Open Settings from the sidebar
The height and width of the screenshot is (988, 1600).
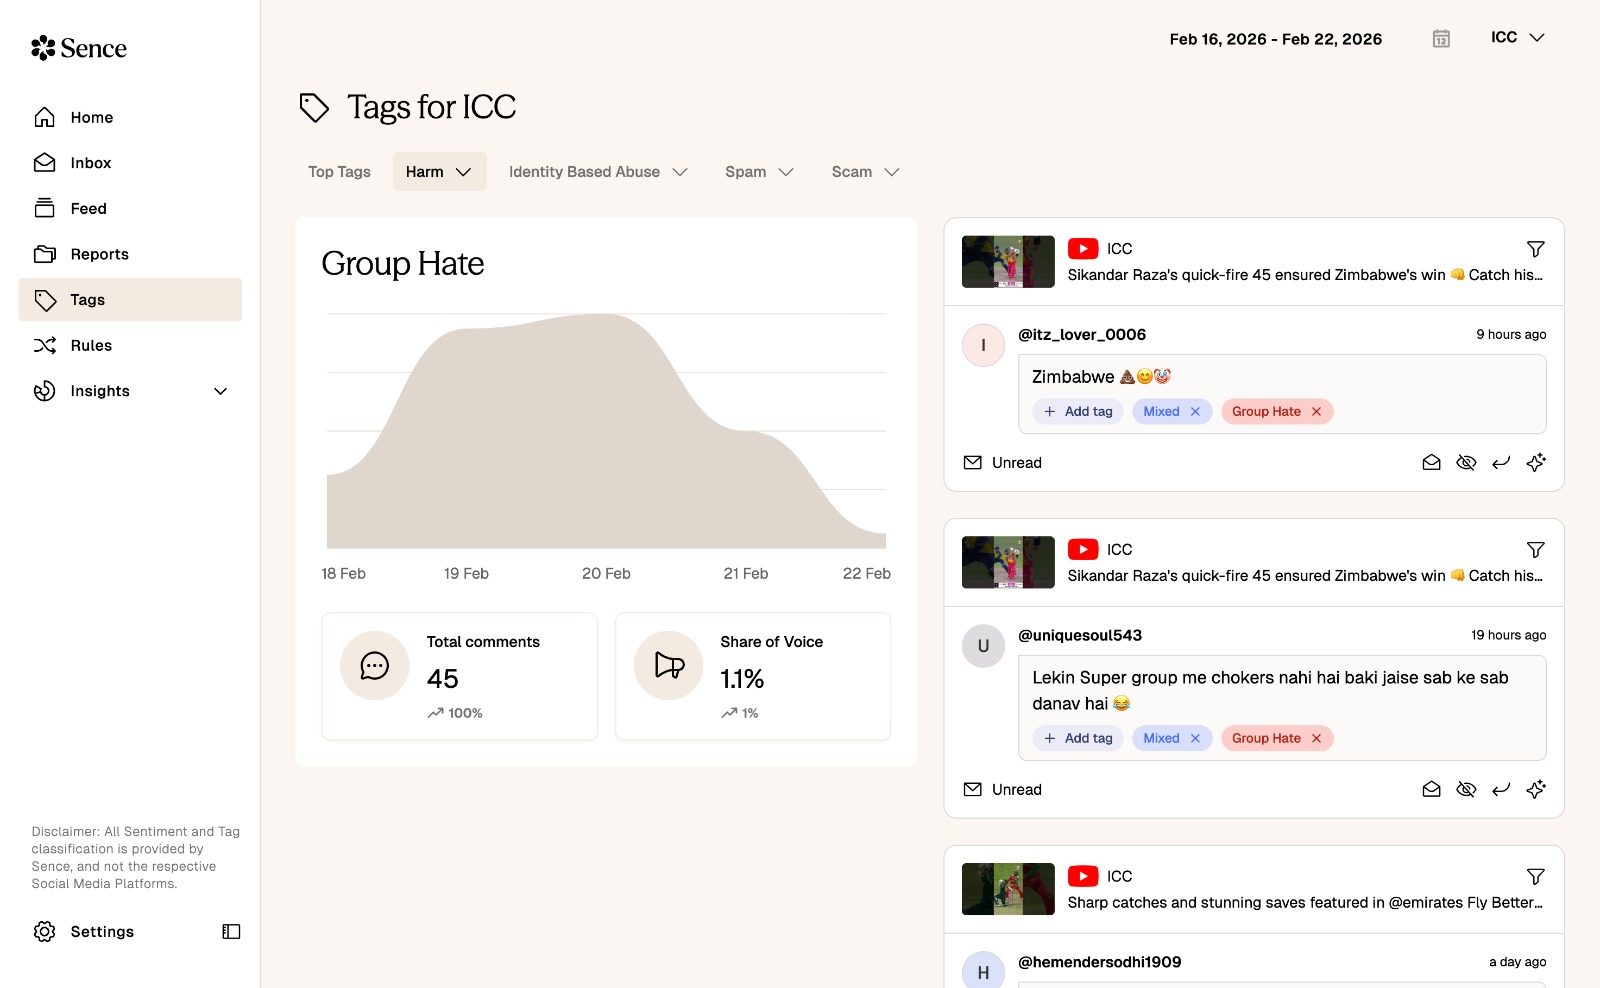pos(101,932)
